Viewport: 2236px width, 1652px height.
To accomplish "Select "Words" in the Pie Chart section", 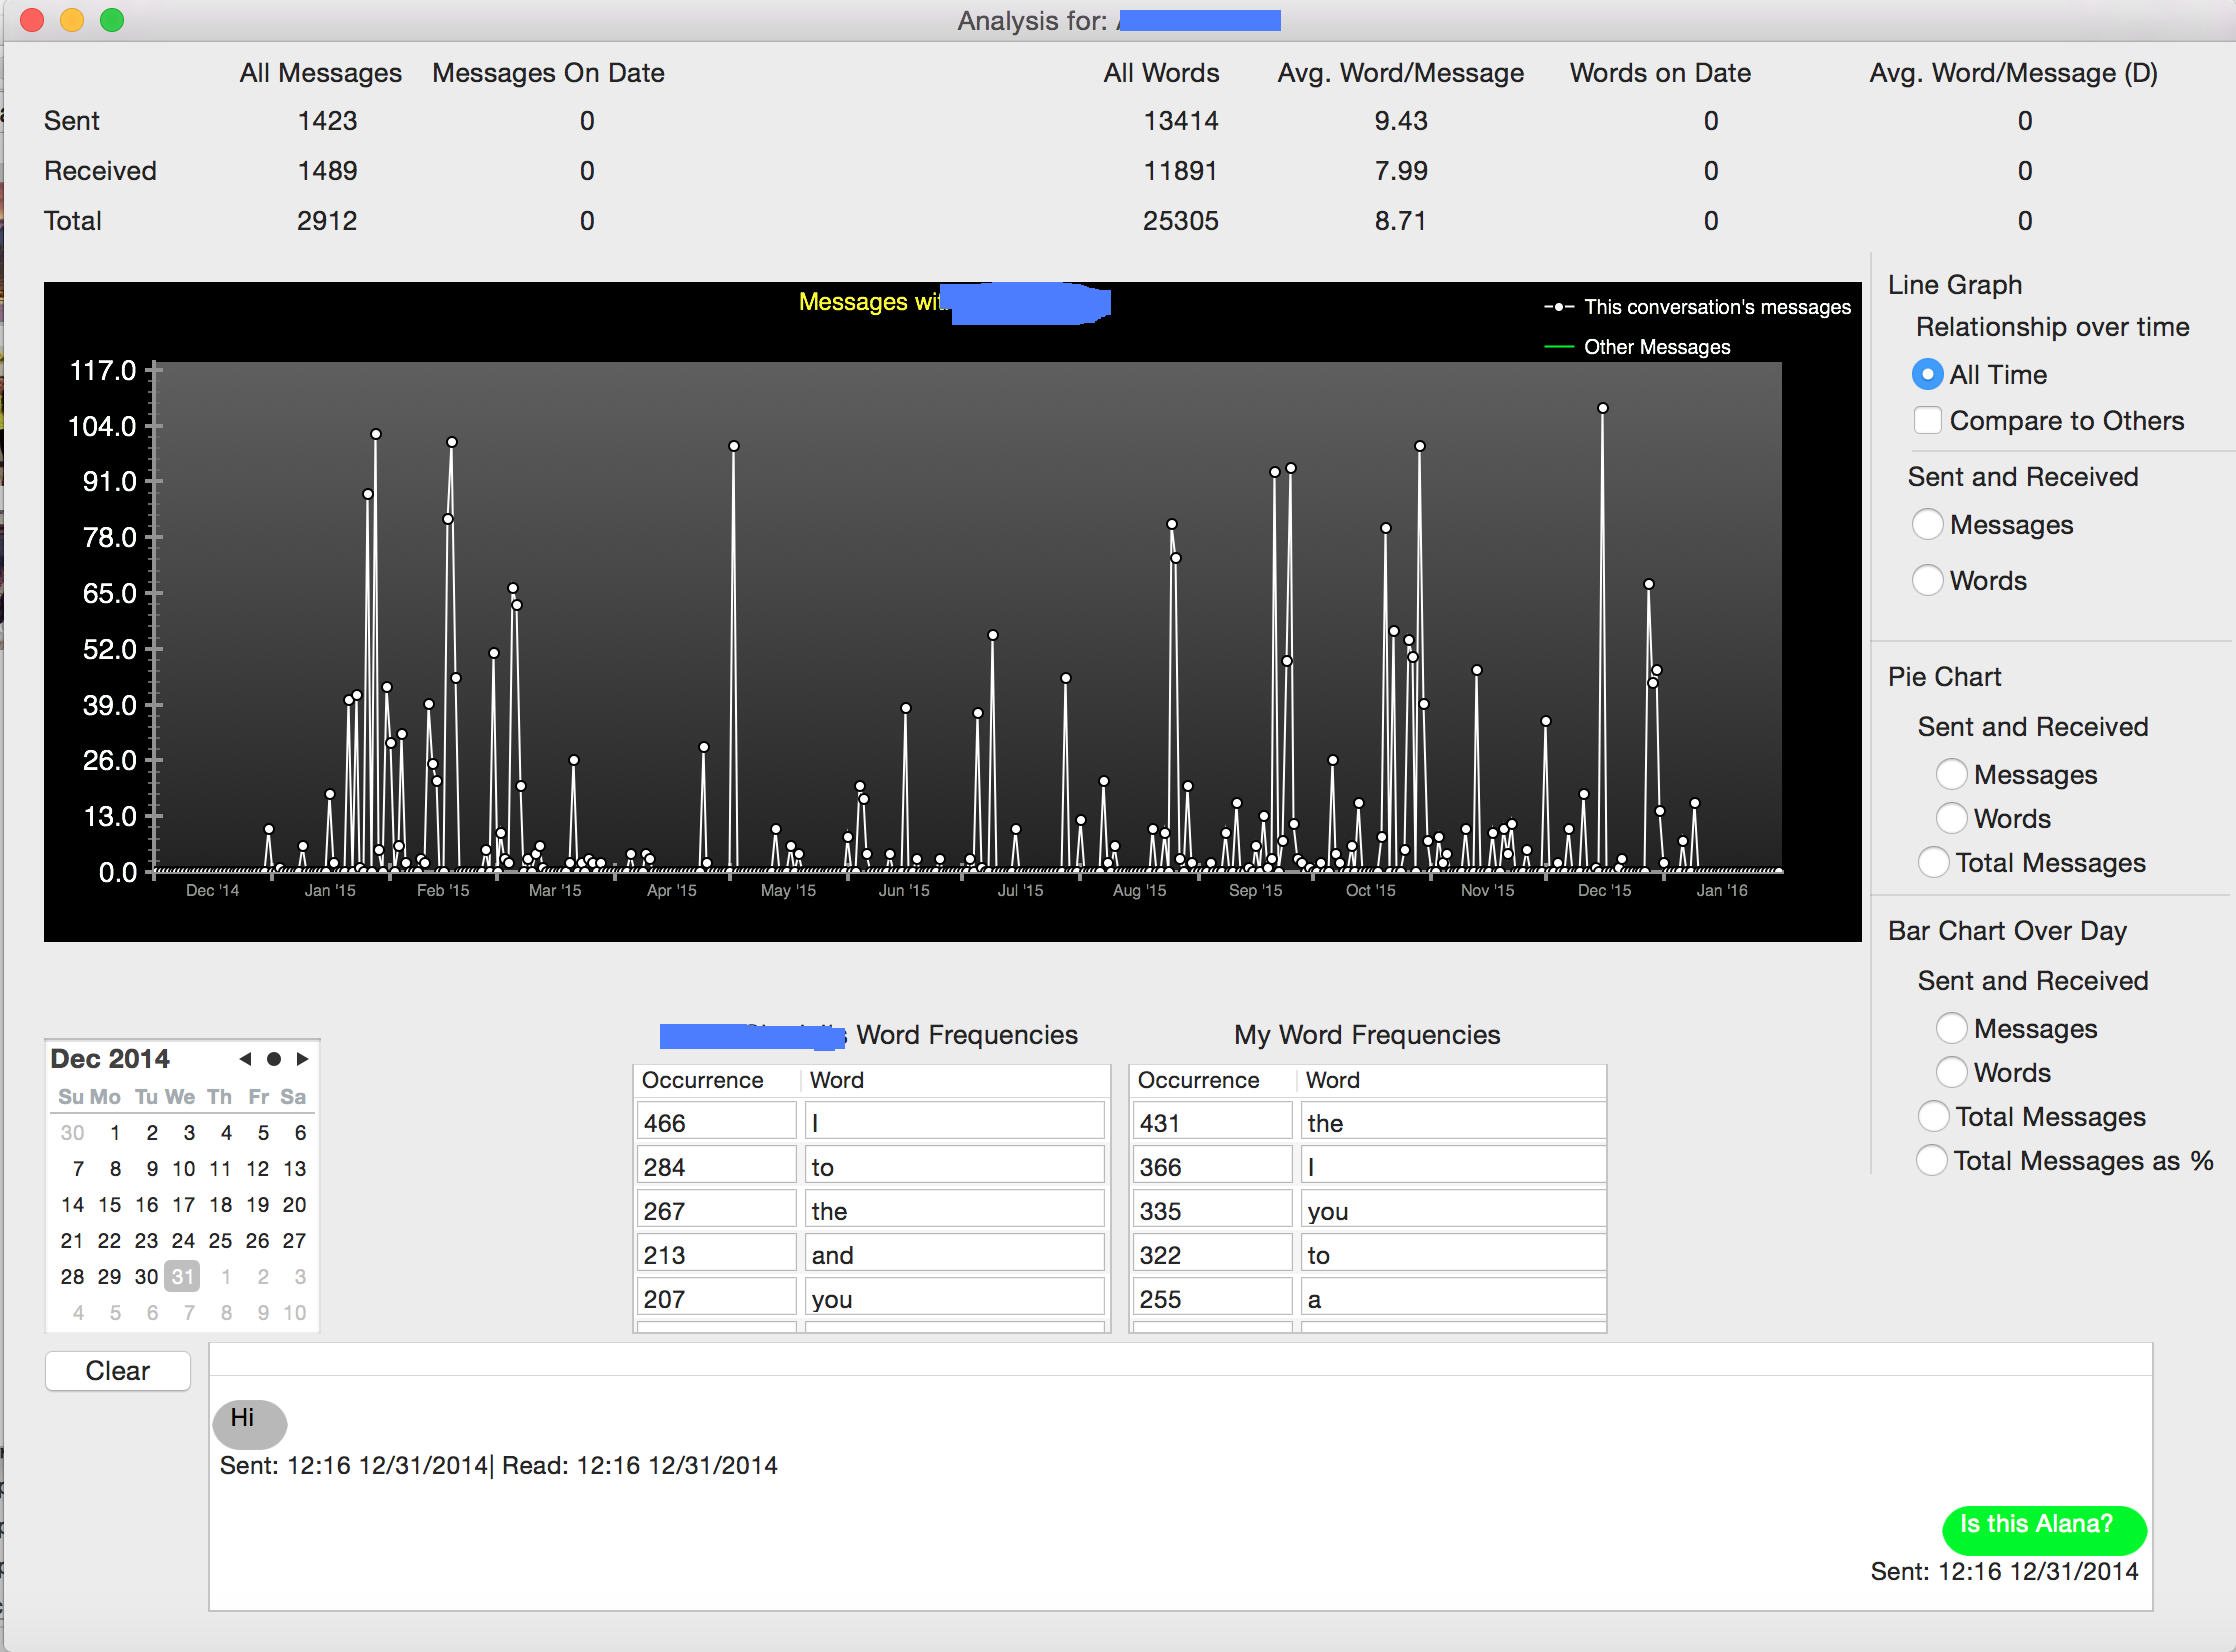I will click(1952, 818).
